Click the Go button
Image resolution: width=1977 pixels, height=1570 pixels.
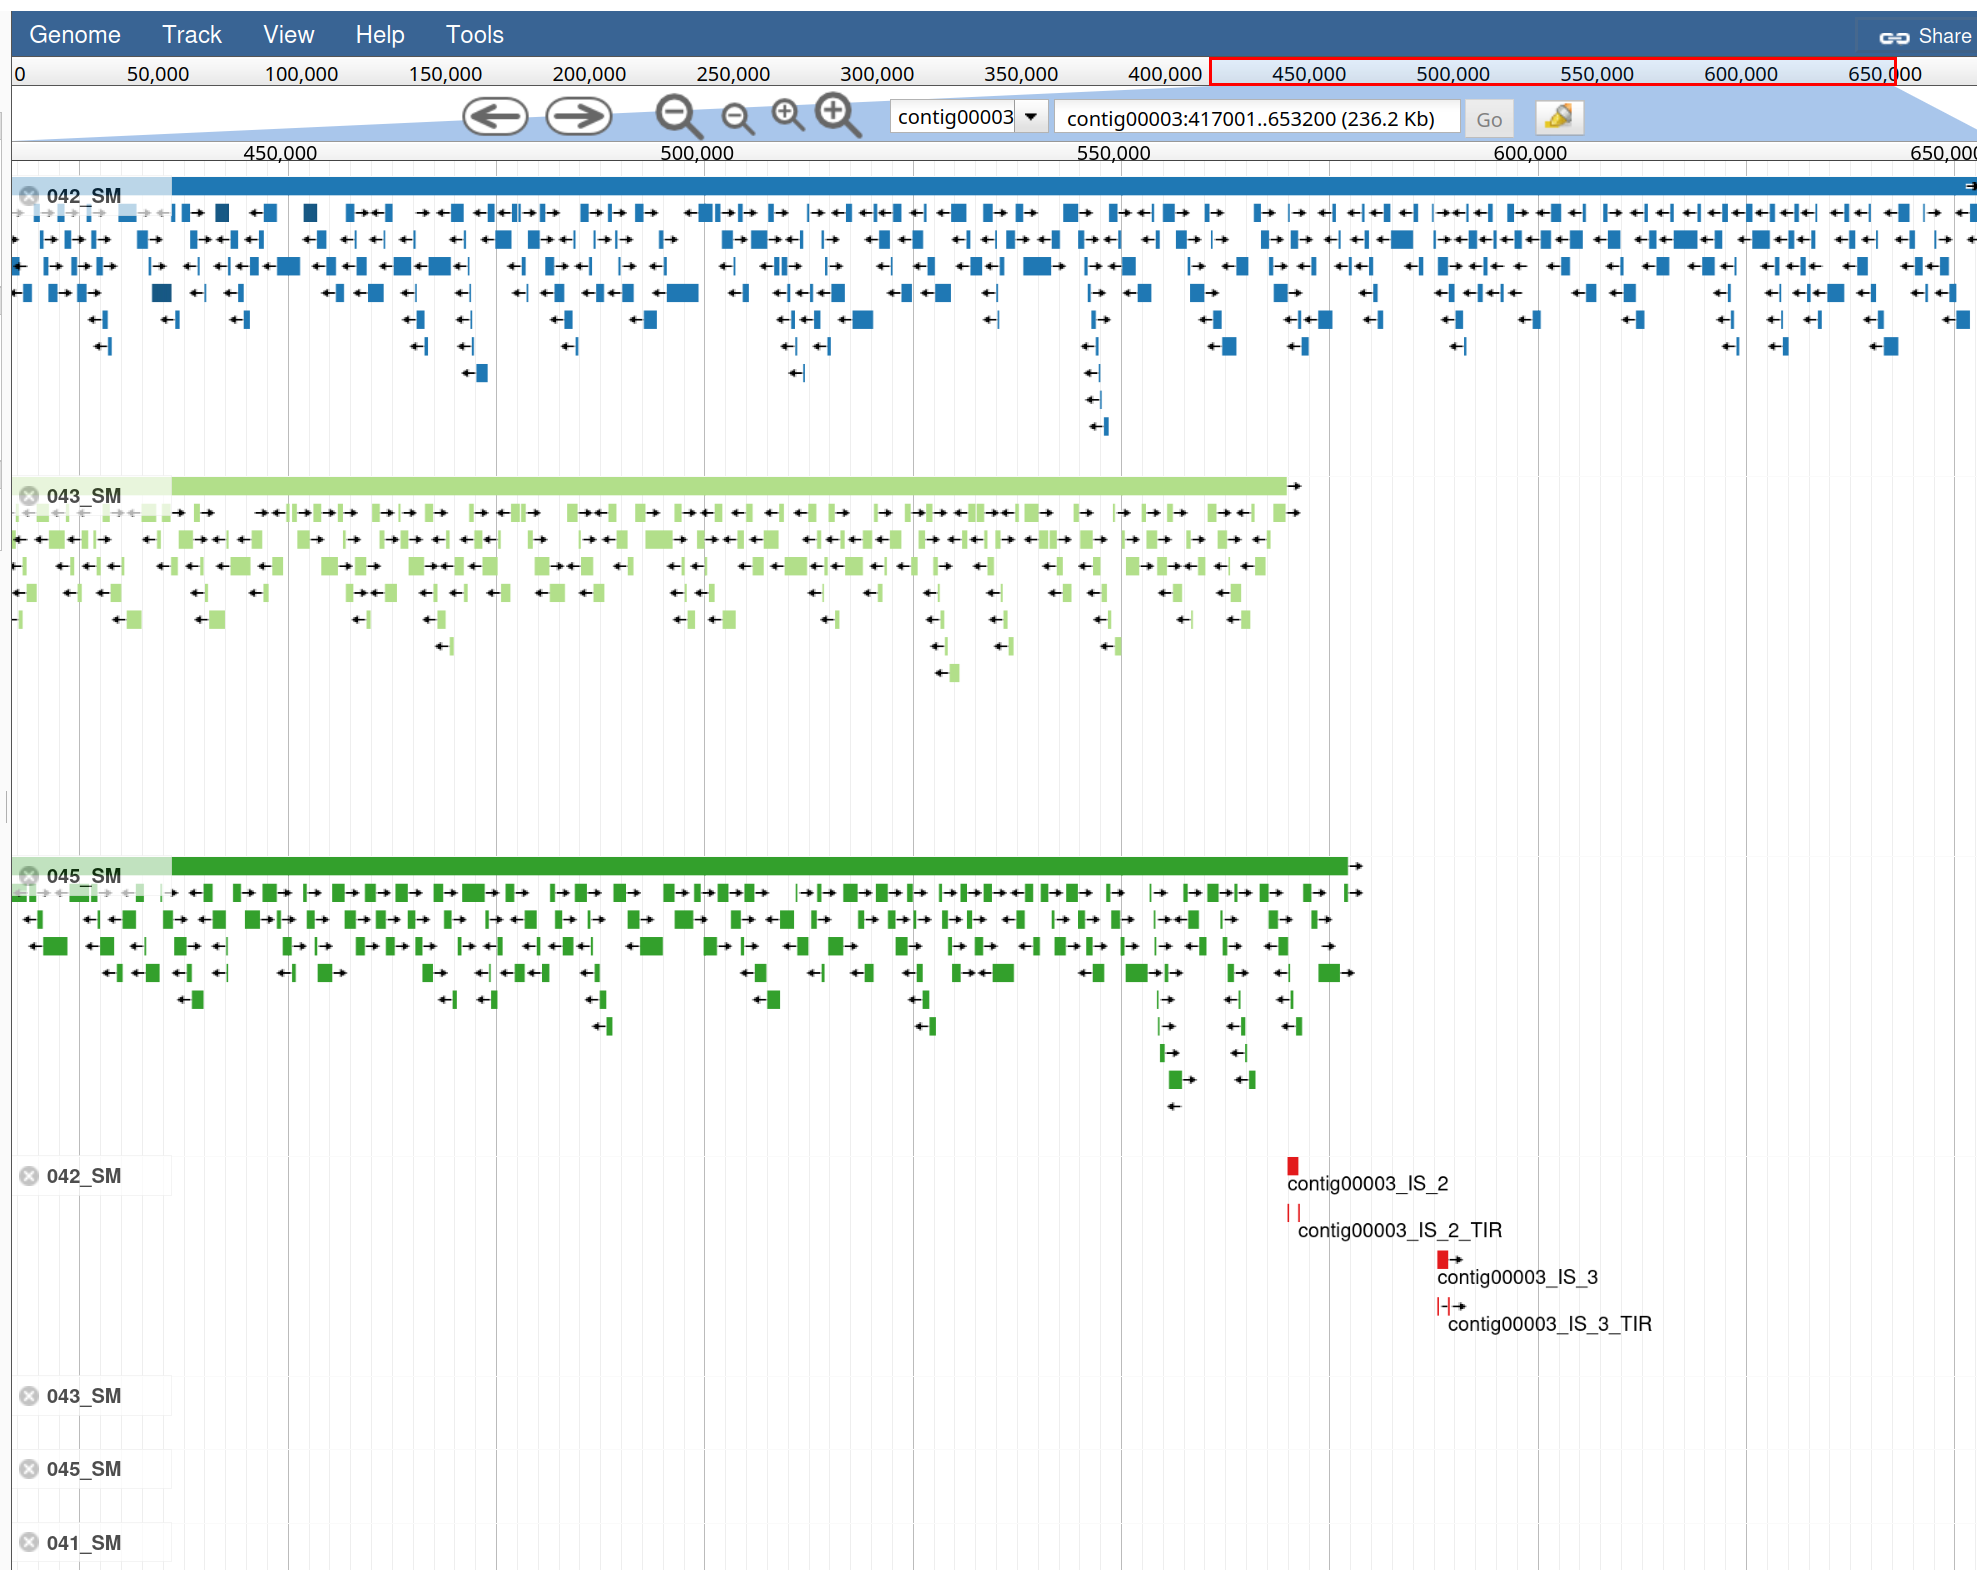[1488, 119]
